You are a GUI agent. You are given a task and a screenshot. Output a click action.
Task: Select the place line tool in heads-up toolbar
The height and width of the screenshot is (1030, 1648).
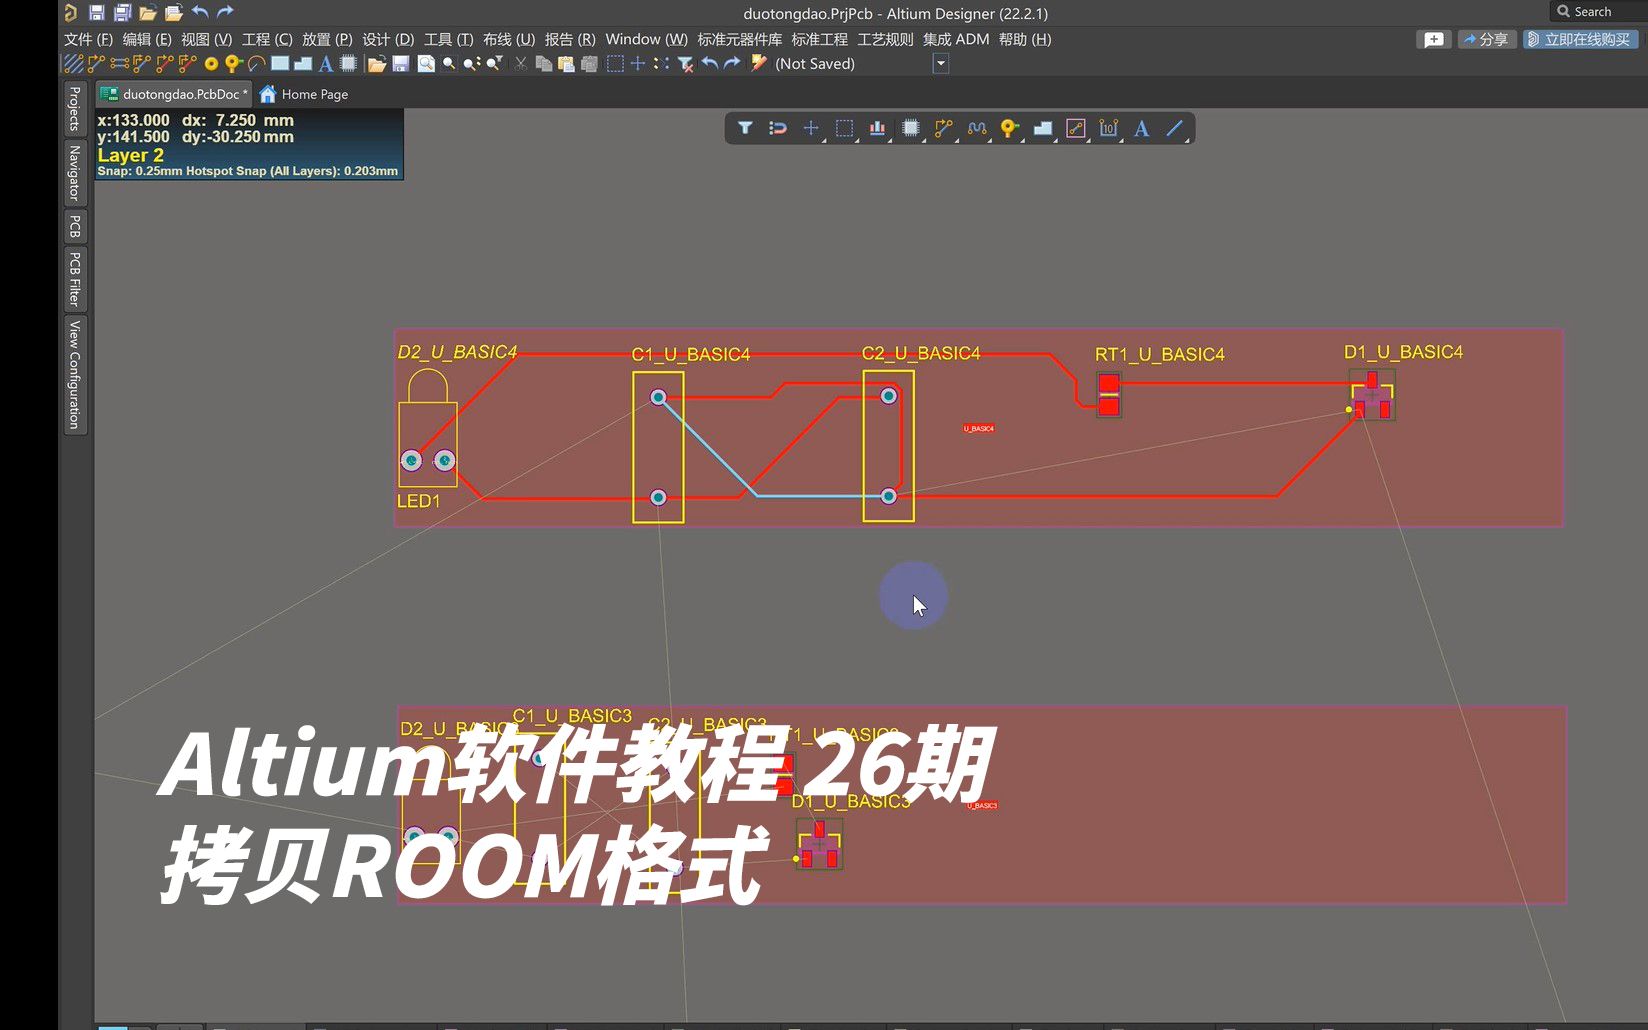click(1174, 128)
